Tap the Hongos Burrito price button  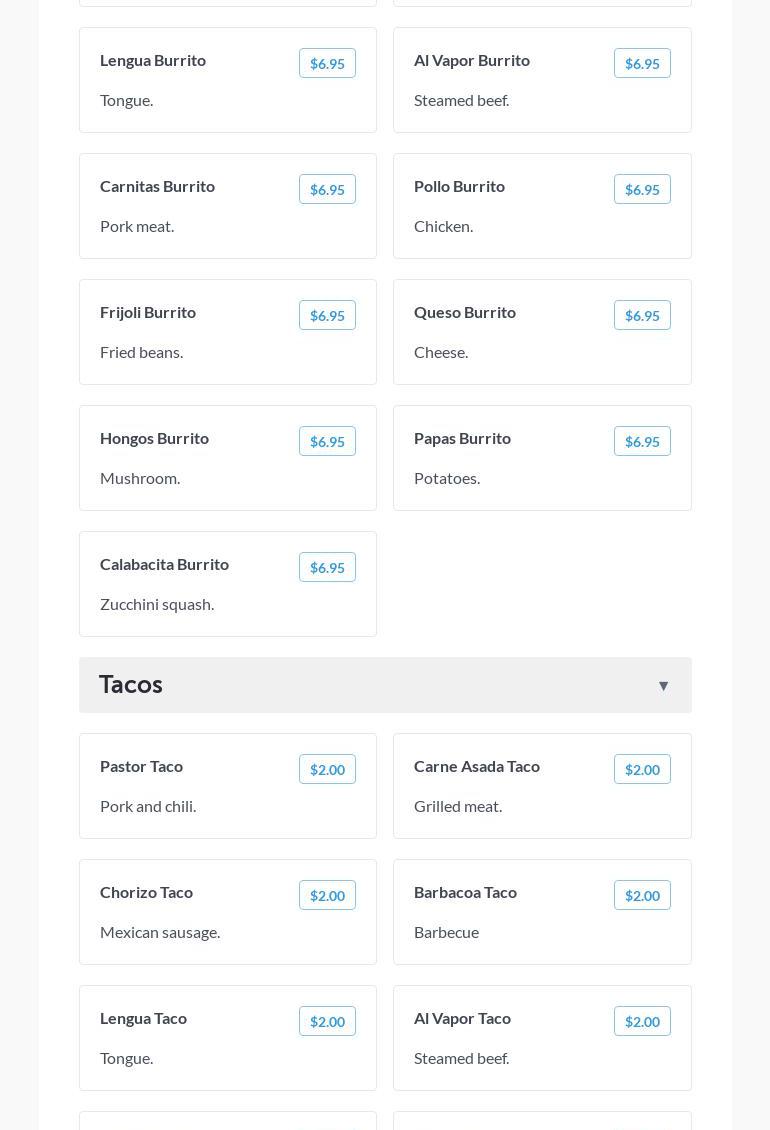pyautogui.click(x=327, y=441)
